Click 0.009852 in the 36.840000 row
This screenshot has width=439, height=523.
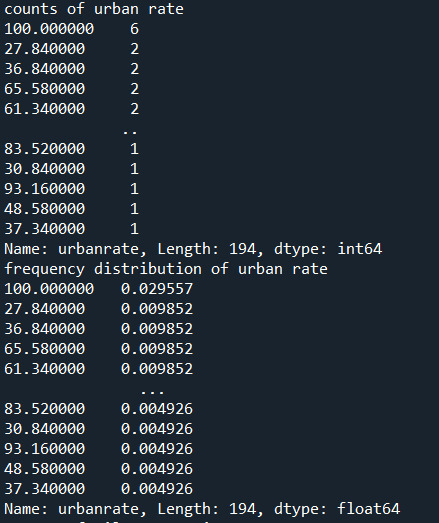pyautogui.click(x=157, y=329)
